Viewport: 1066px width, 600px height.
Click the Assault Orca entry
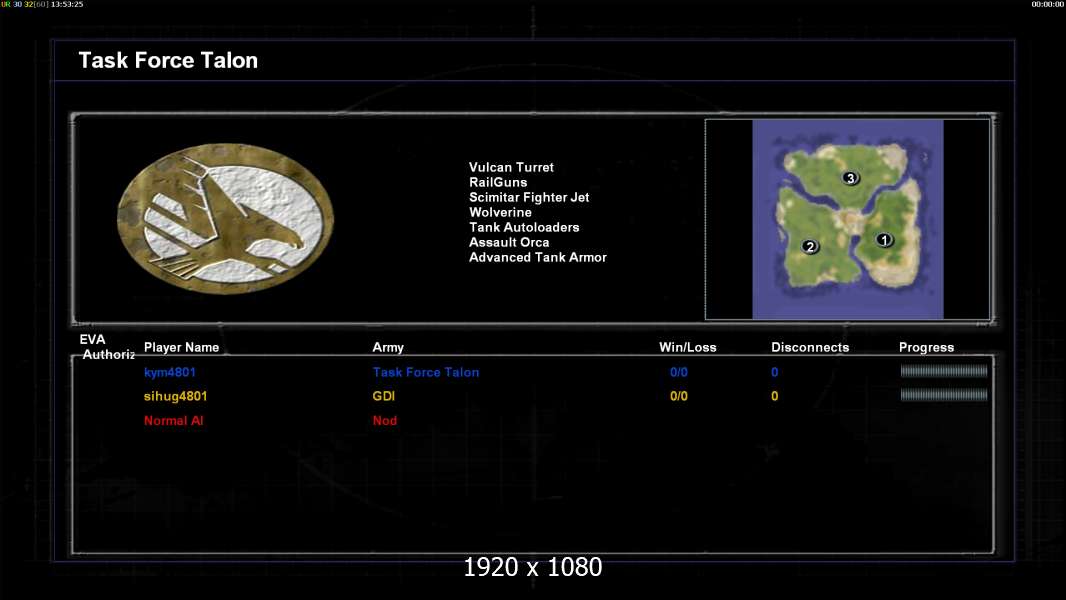coord(509,242)
